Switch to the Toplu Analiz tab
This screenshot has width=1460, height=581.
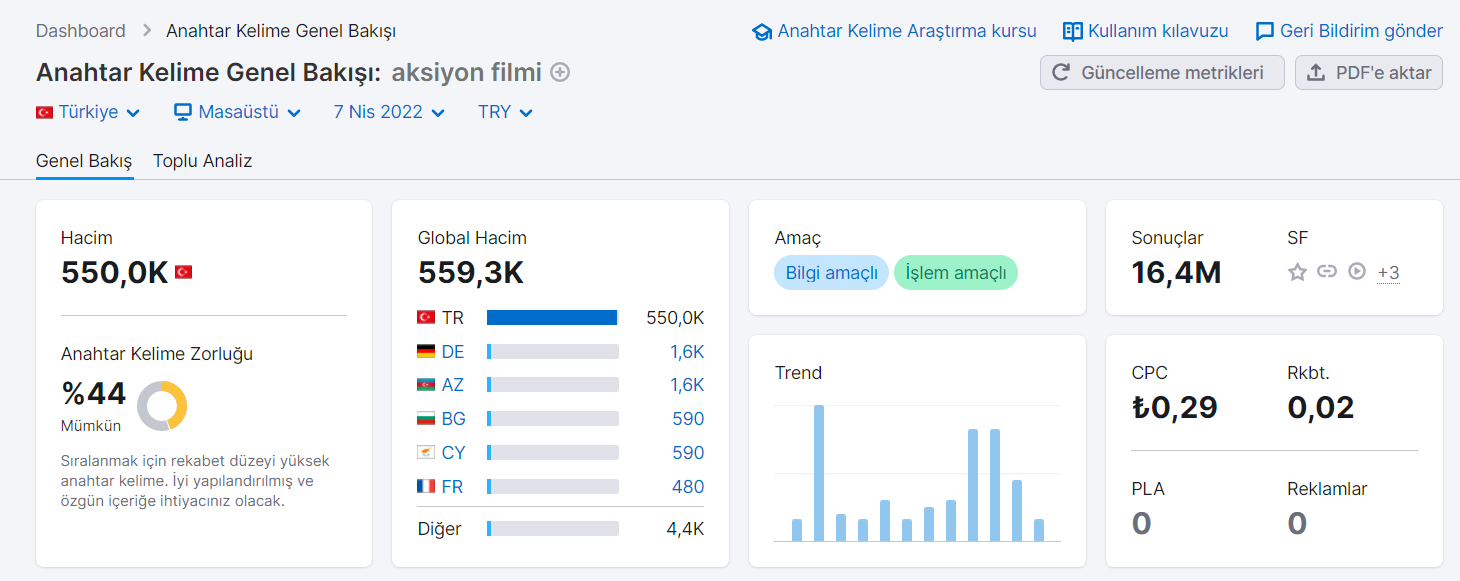(x=202, y=161)
